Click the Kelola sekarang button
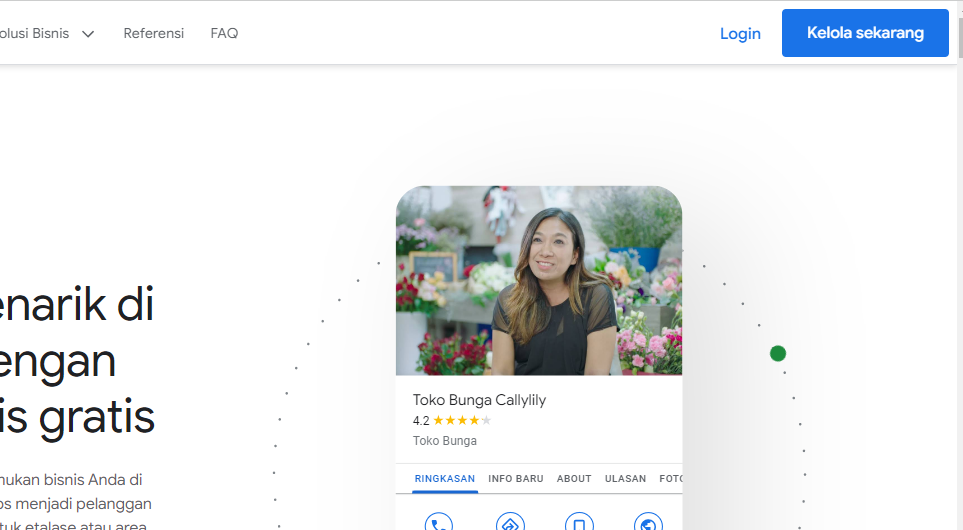This screenshot has width=963, height=530. click(865, 33)
